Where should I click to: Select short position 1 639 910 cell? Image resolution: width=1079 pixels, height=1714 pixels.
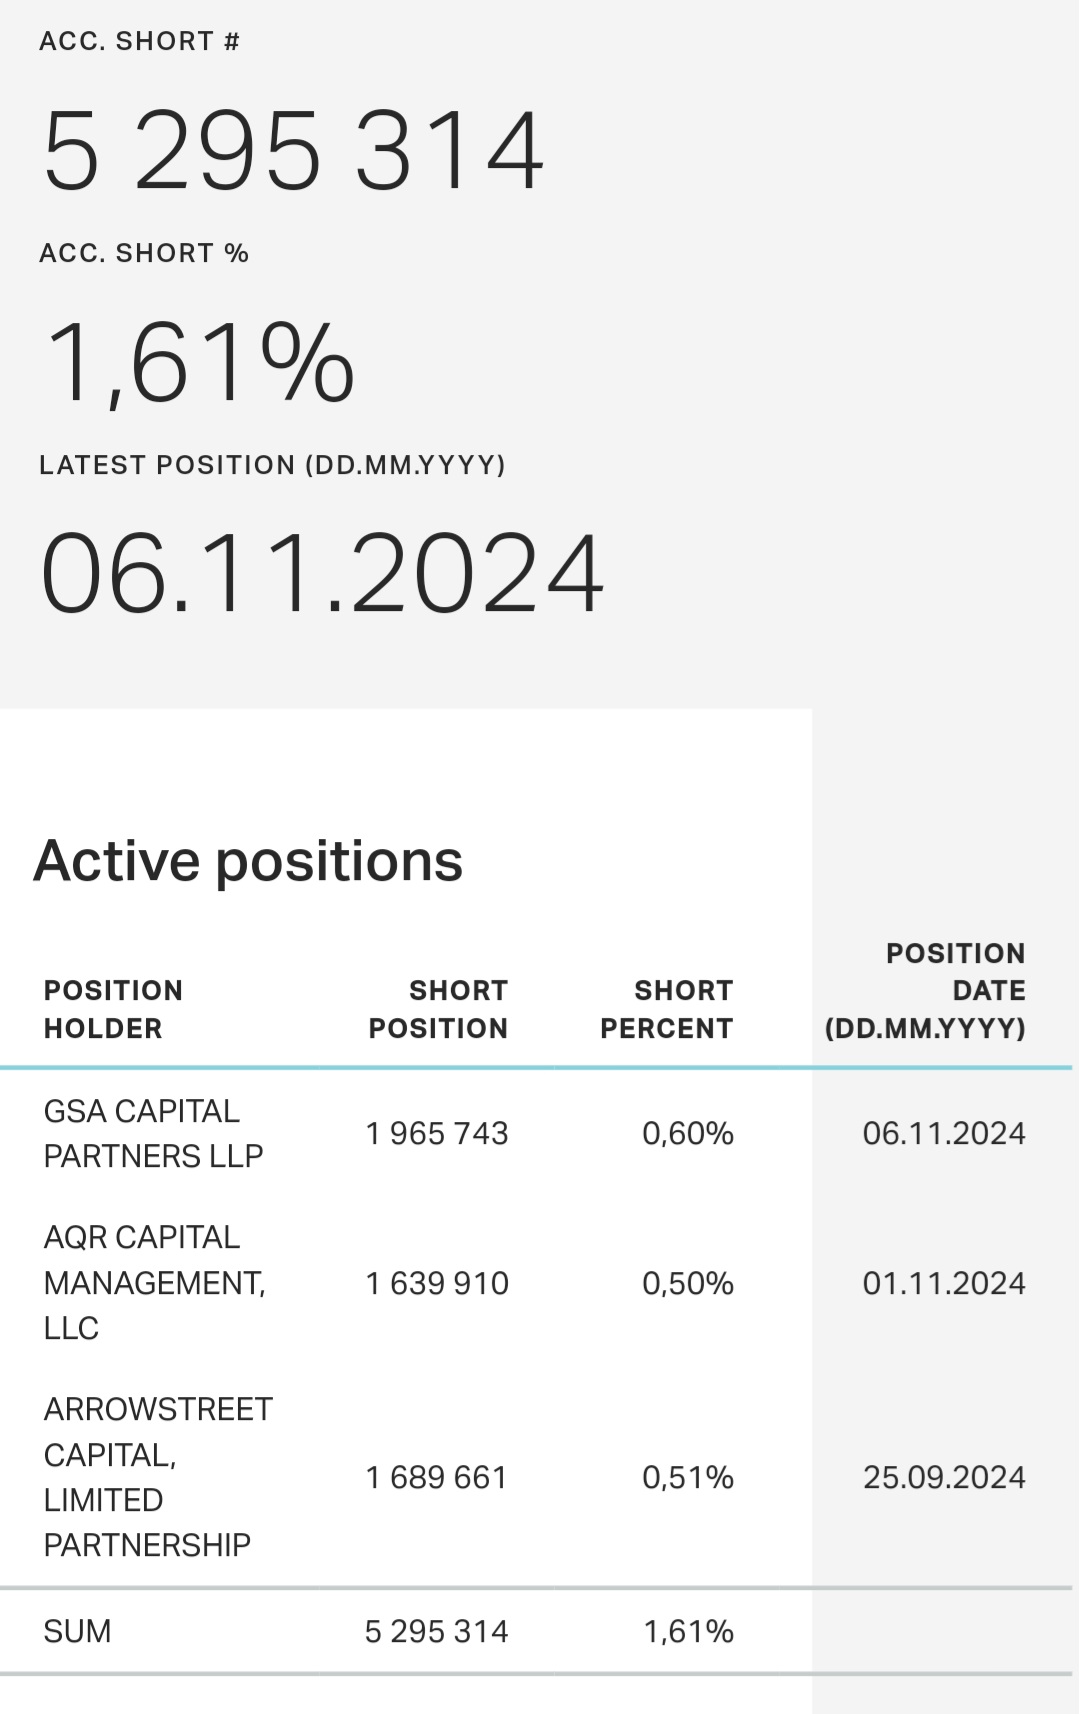437,1283
